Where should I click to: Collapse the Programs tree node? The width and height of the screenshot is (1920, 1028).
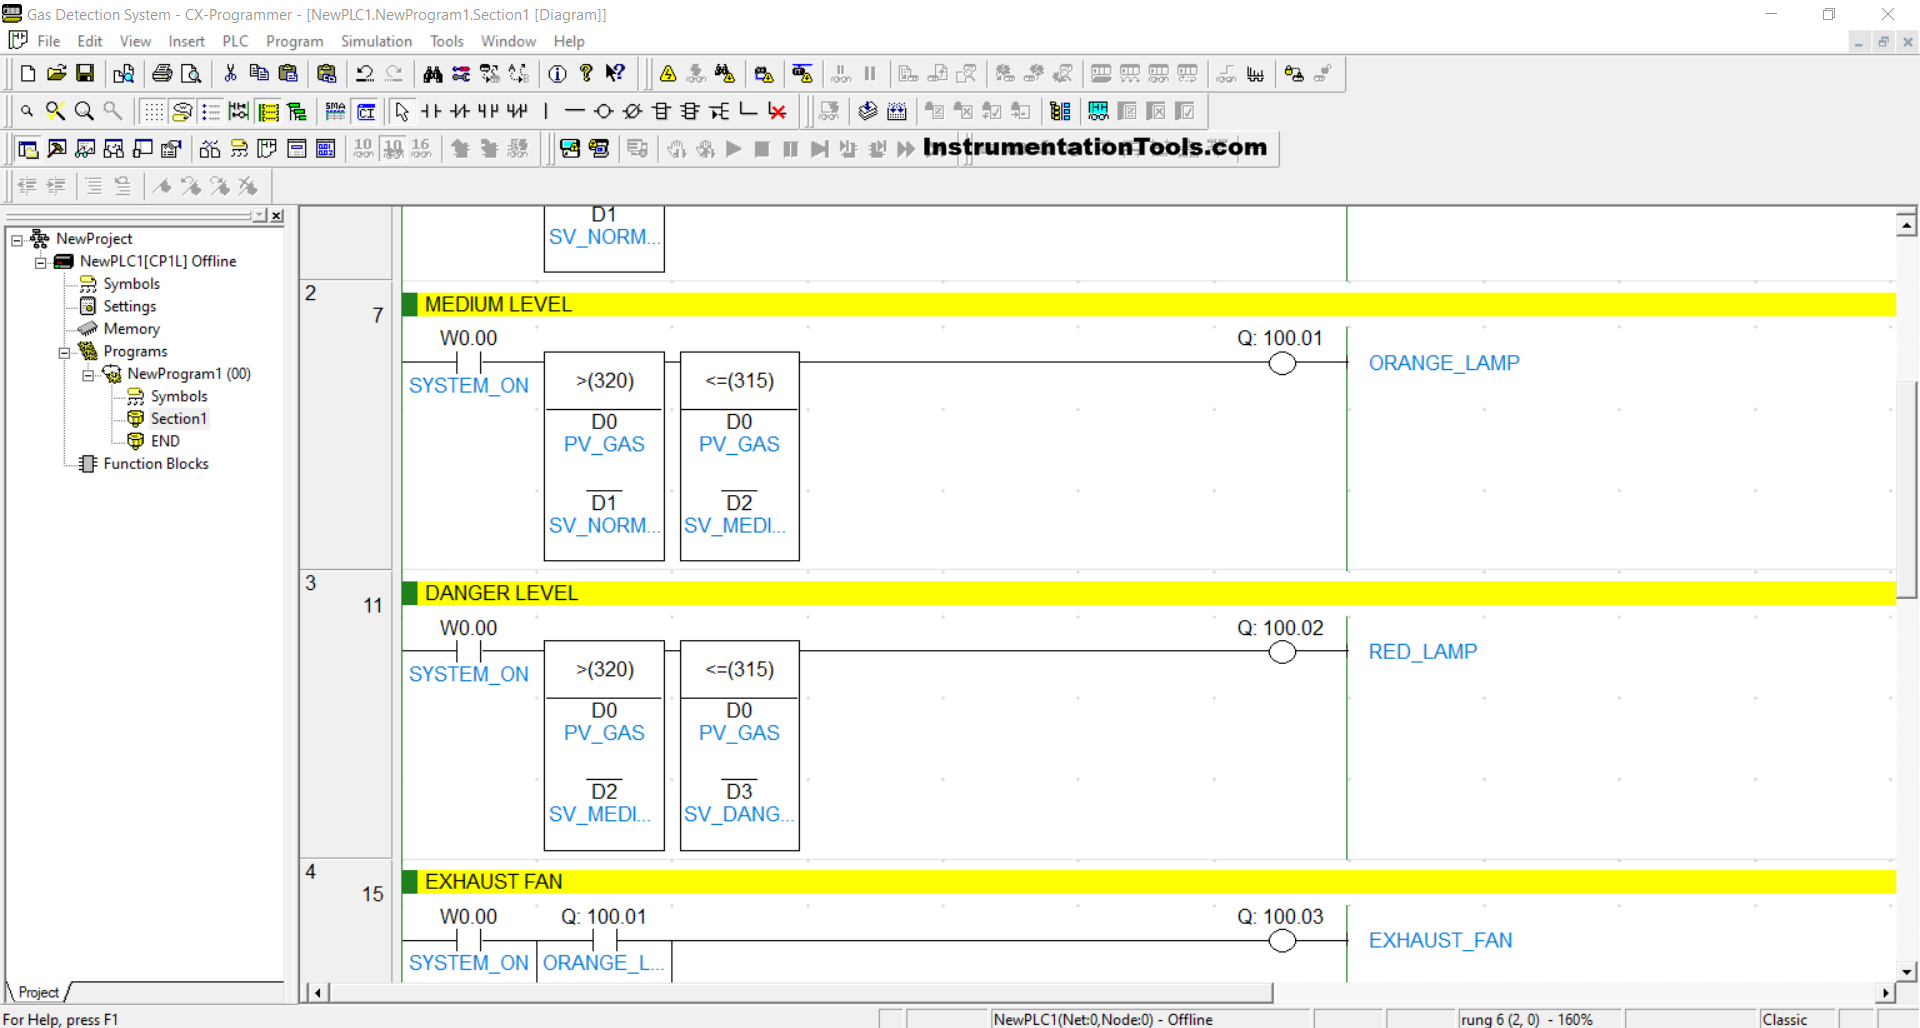coord(64,352)
